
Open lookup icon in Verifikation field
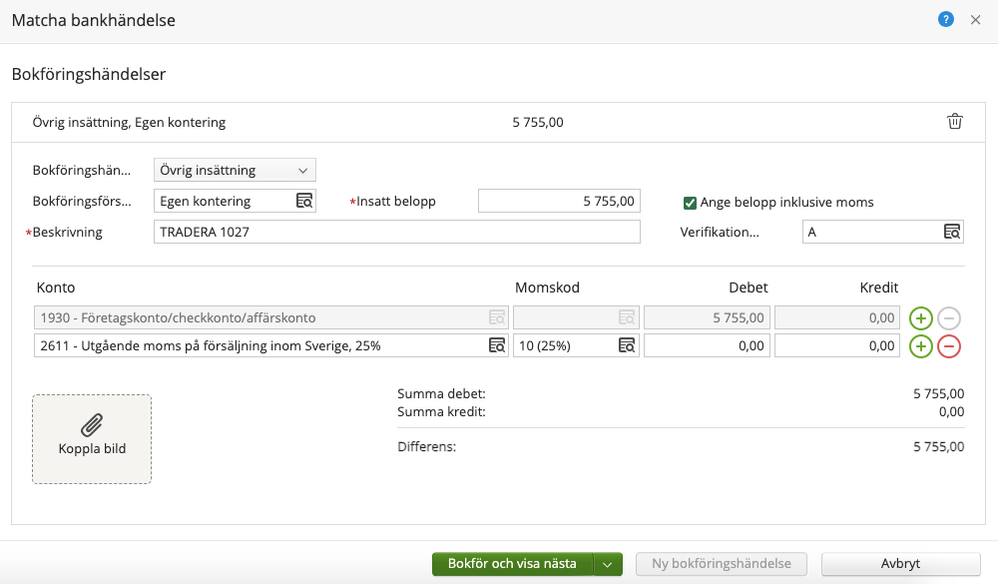(x=952, y=232)
